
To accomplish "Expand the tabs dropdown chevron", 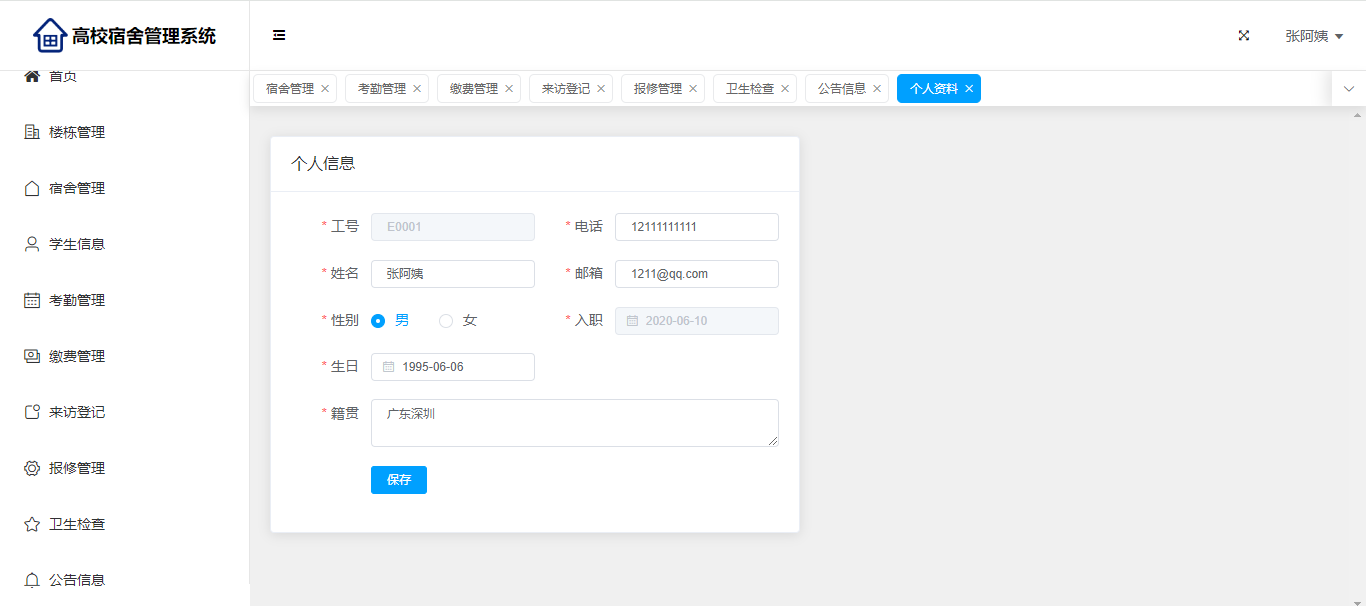I will [x=1348, y=89].
